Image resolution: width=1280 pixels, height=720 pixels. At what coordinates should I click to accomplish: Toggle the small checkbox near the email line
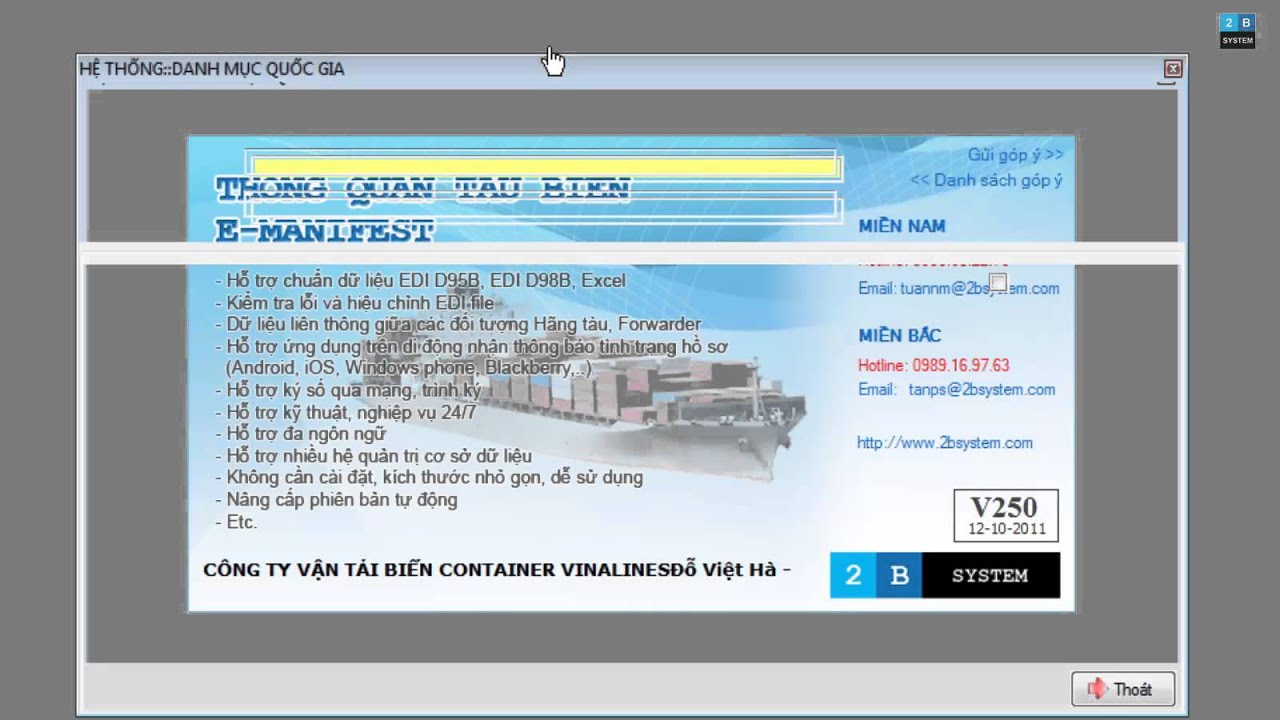(x=997, y=283)
